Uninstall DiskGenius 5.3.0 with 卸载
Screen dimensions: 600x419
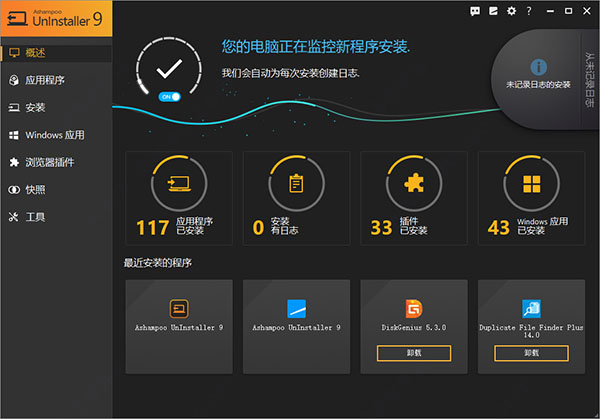tap(414, 353)
